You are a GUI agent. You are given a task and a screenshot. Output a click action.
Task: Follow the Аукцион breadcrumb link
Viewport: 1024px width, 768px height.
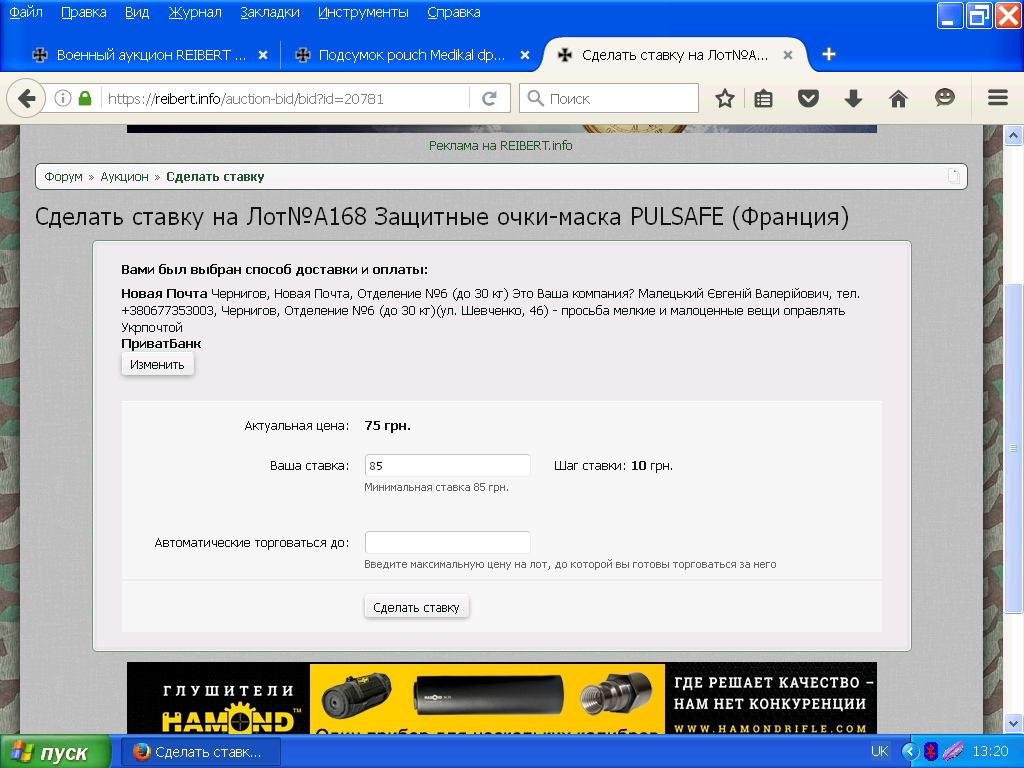coord(124,177)
